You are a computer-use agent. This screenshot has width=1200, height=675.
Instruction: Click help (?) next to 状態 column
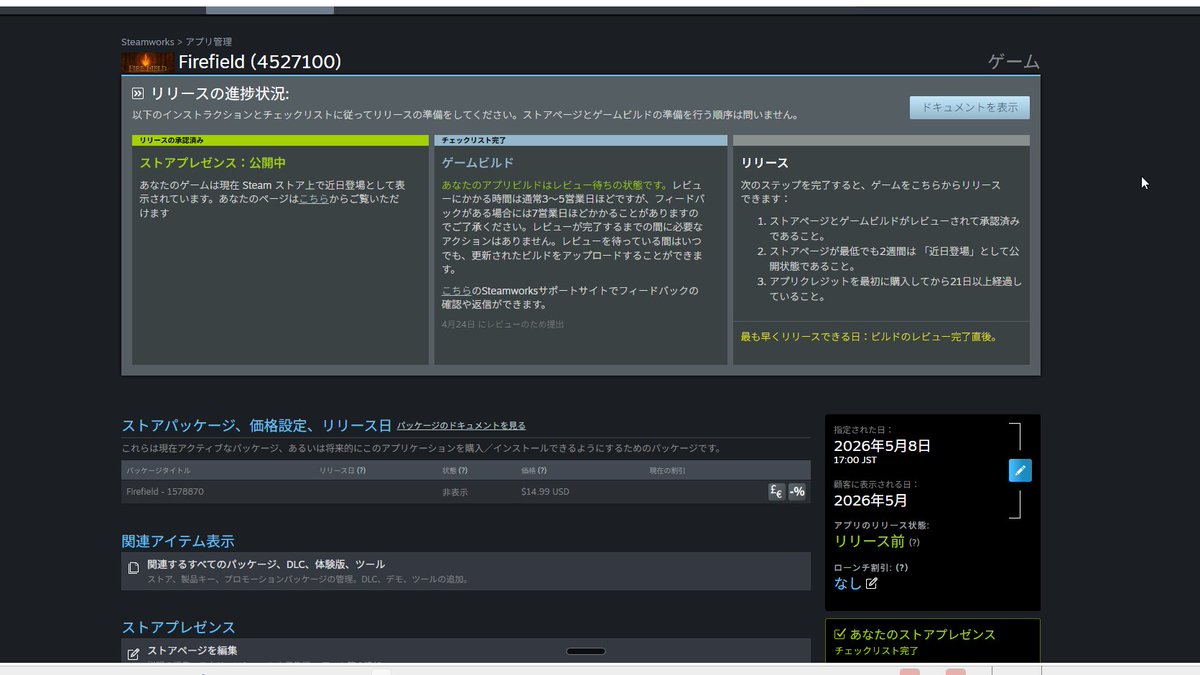[x=463, y=470]
